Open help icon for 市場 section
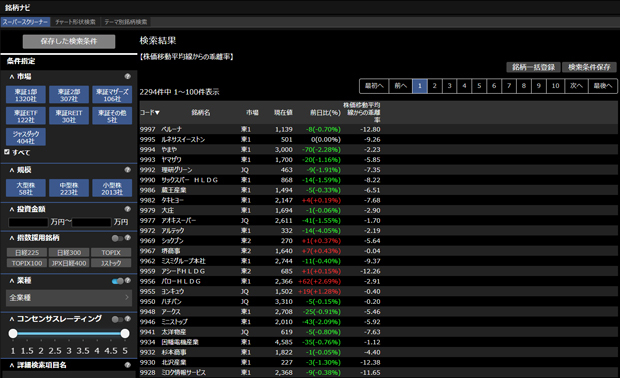Screen dimensions: 620x378 (127, 76)
